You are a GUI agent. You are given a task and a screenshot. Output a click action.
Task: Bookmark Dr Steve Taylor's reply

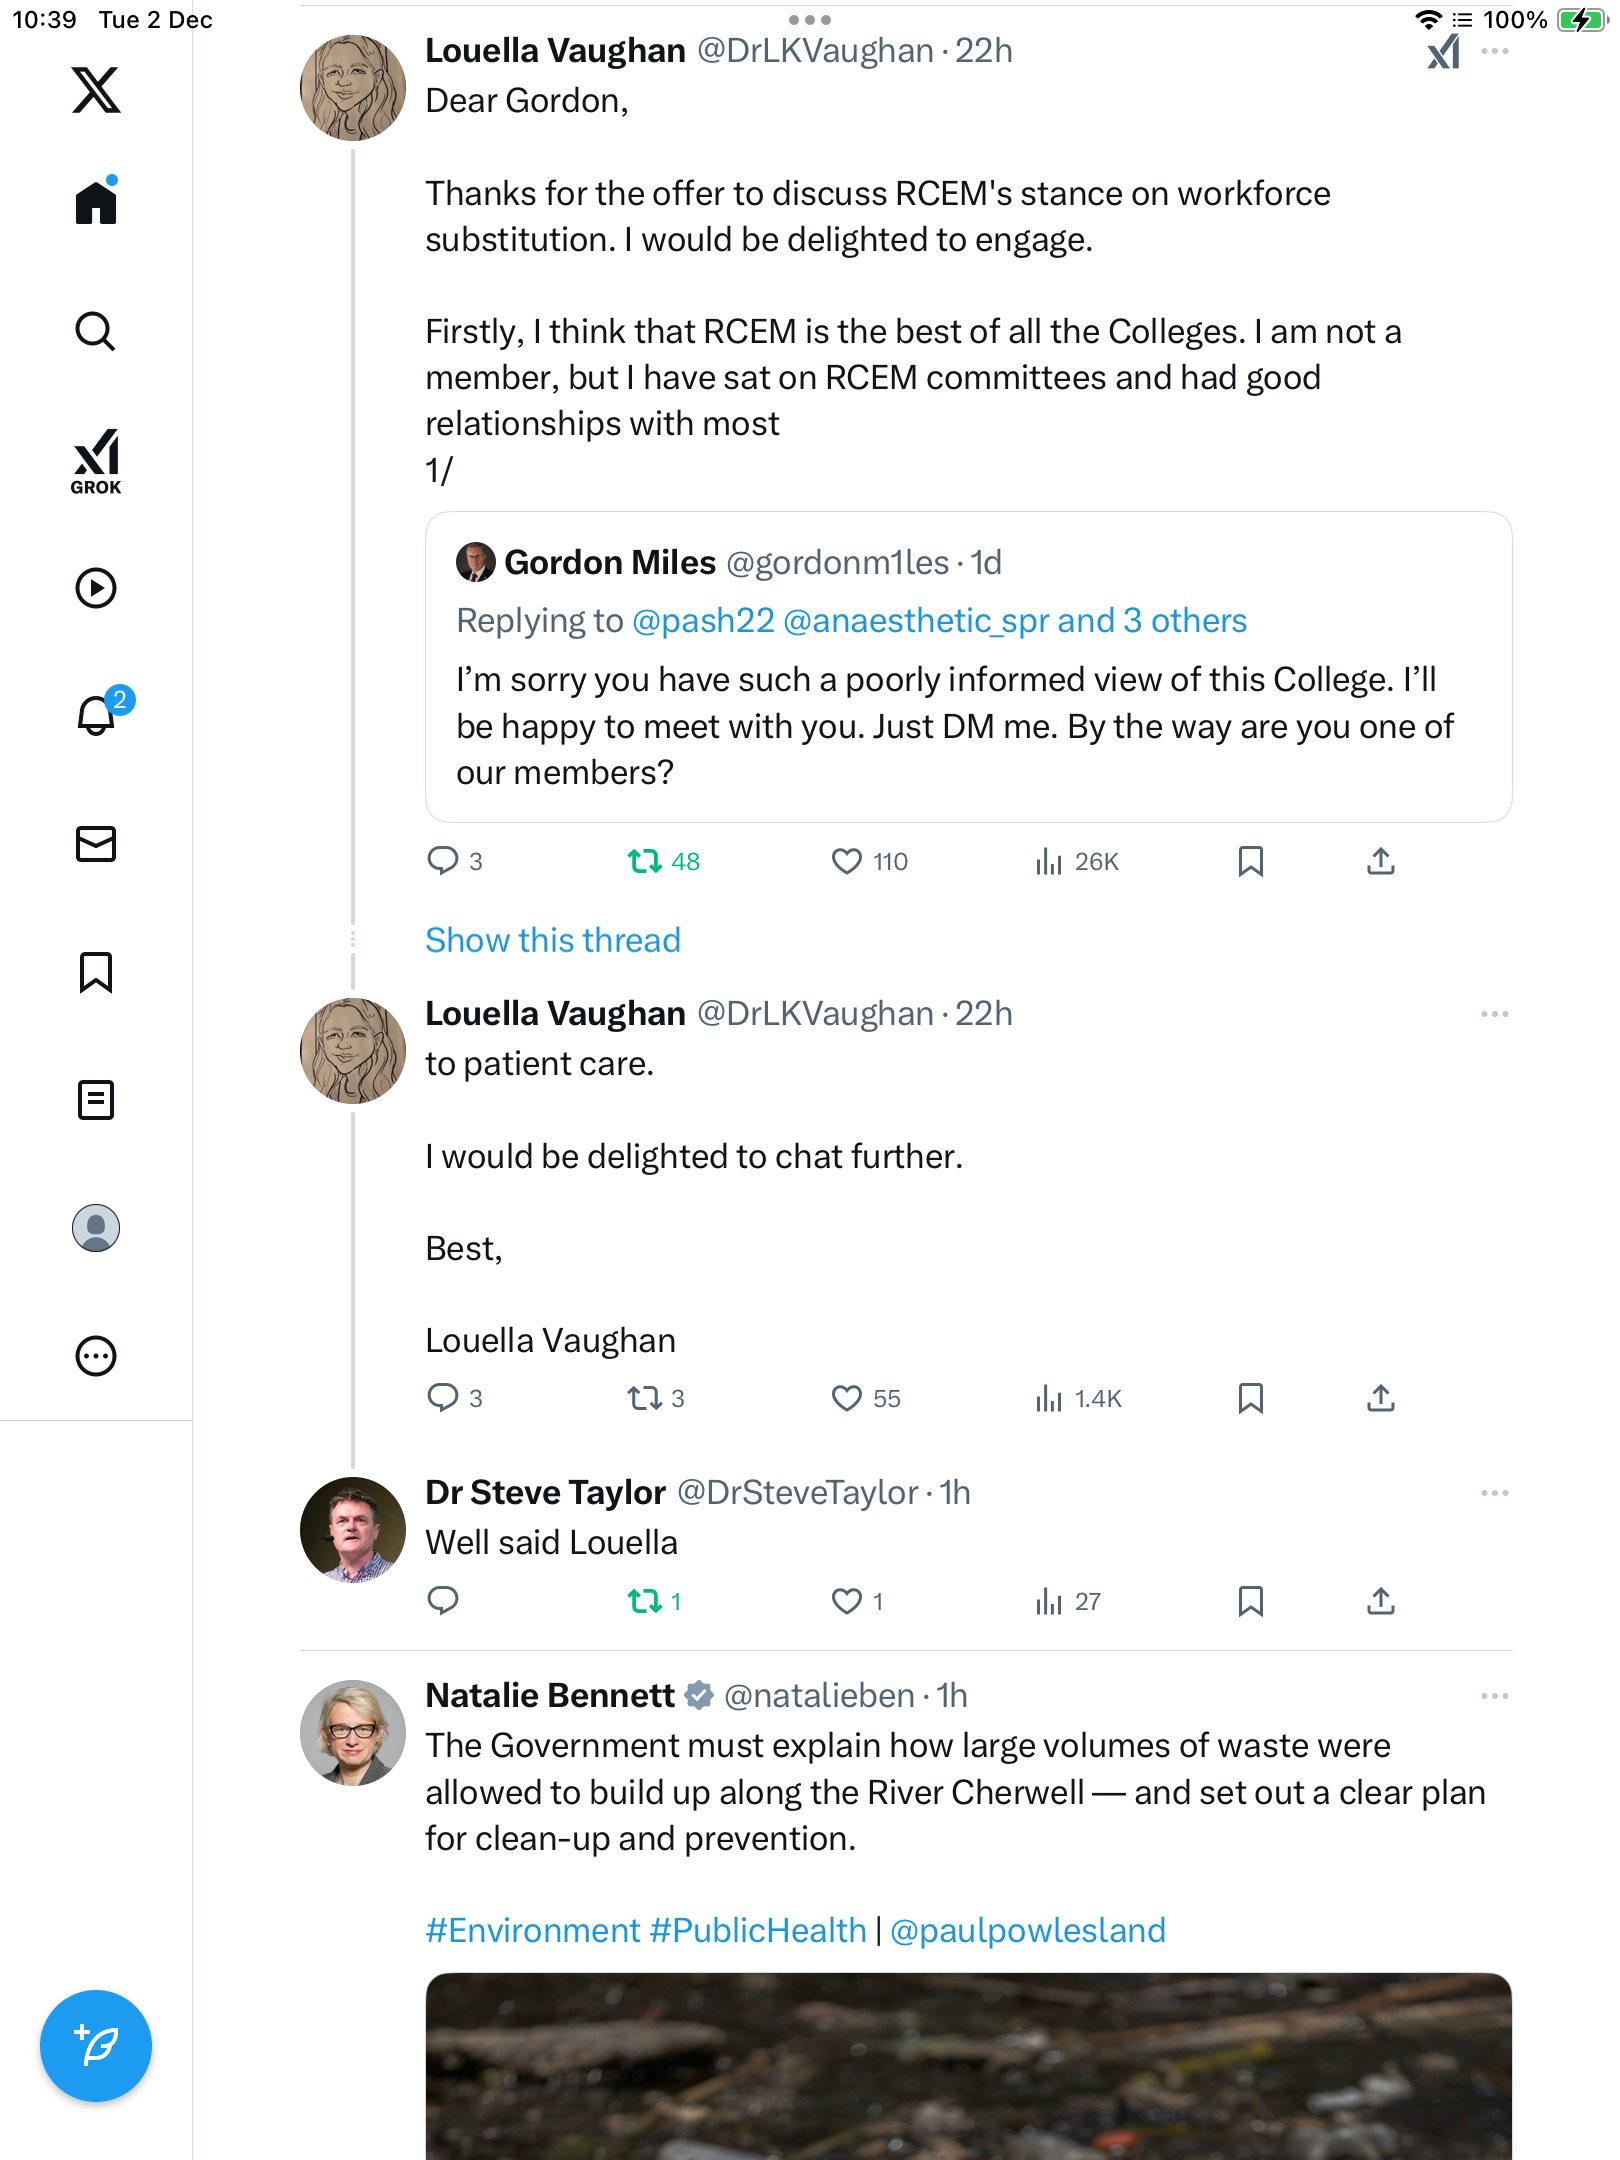click(x=1250, y=1601)
